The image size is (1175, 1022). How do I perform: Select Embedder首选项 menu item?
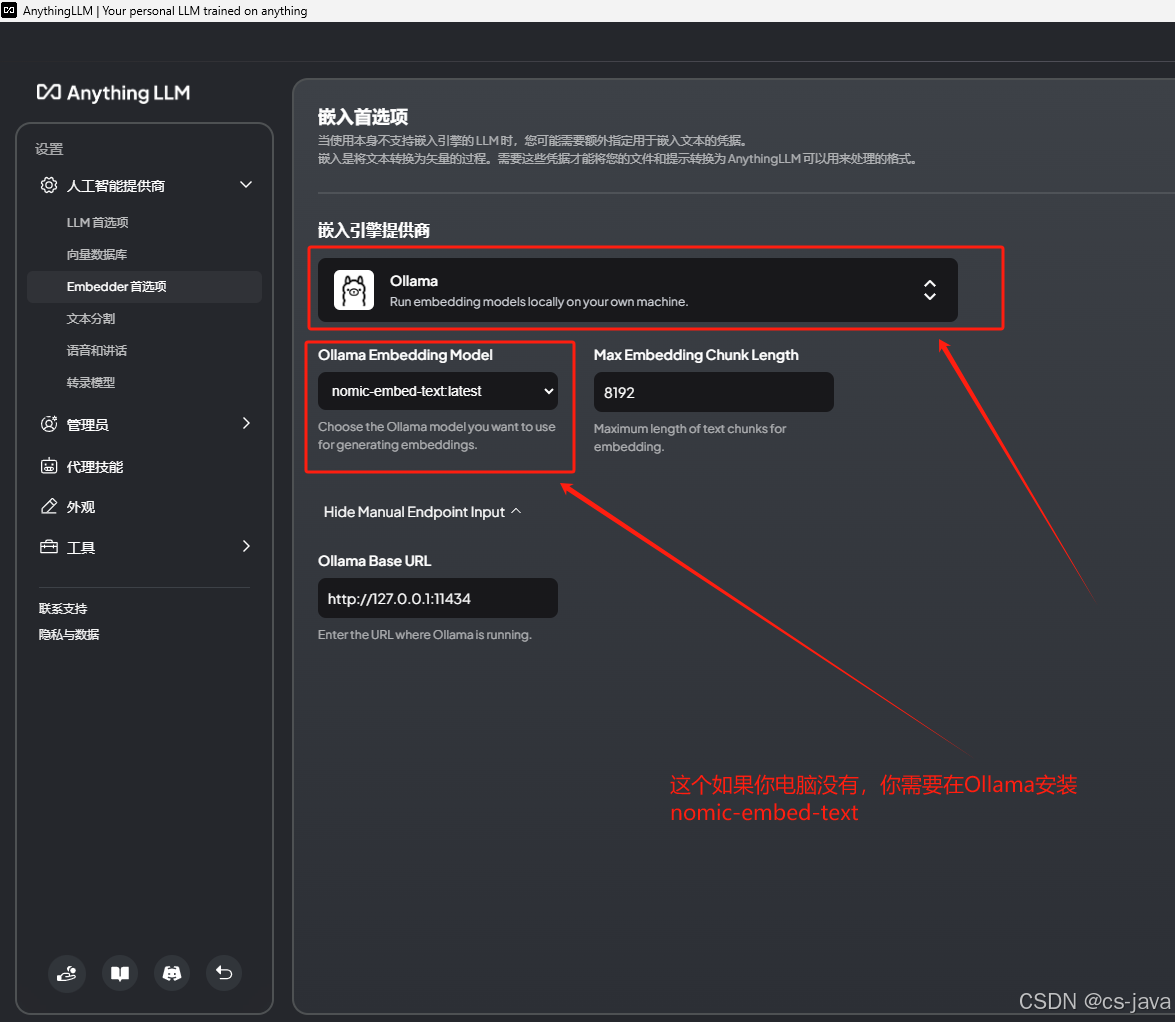144,287
